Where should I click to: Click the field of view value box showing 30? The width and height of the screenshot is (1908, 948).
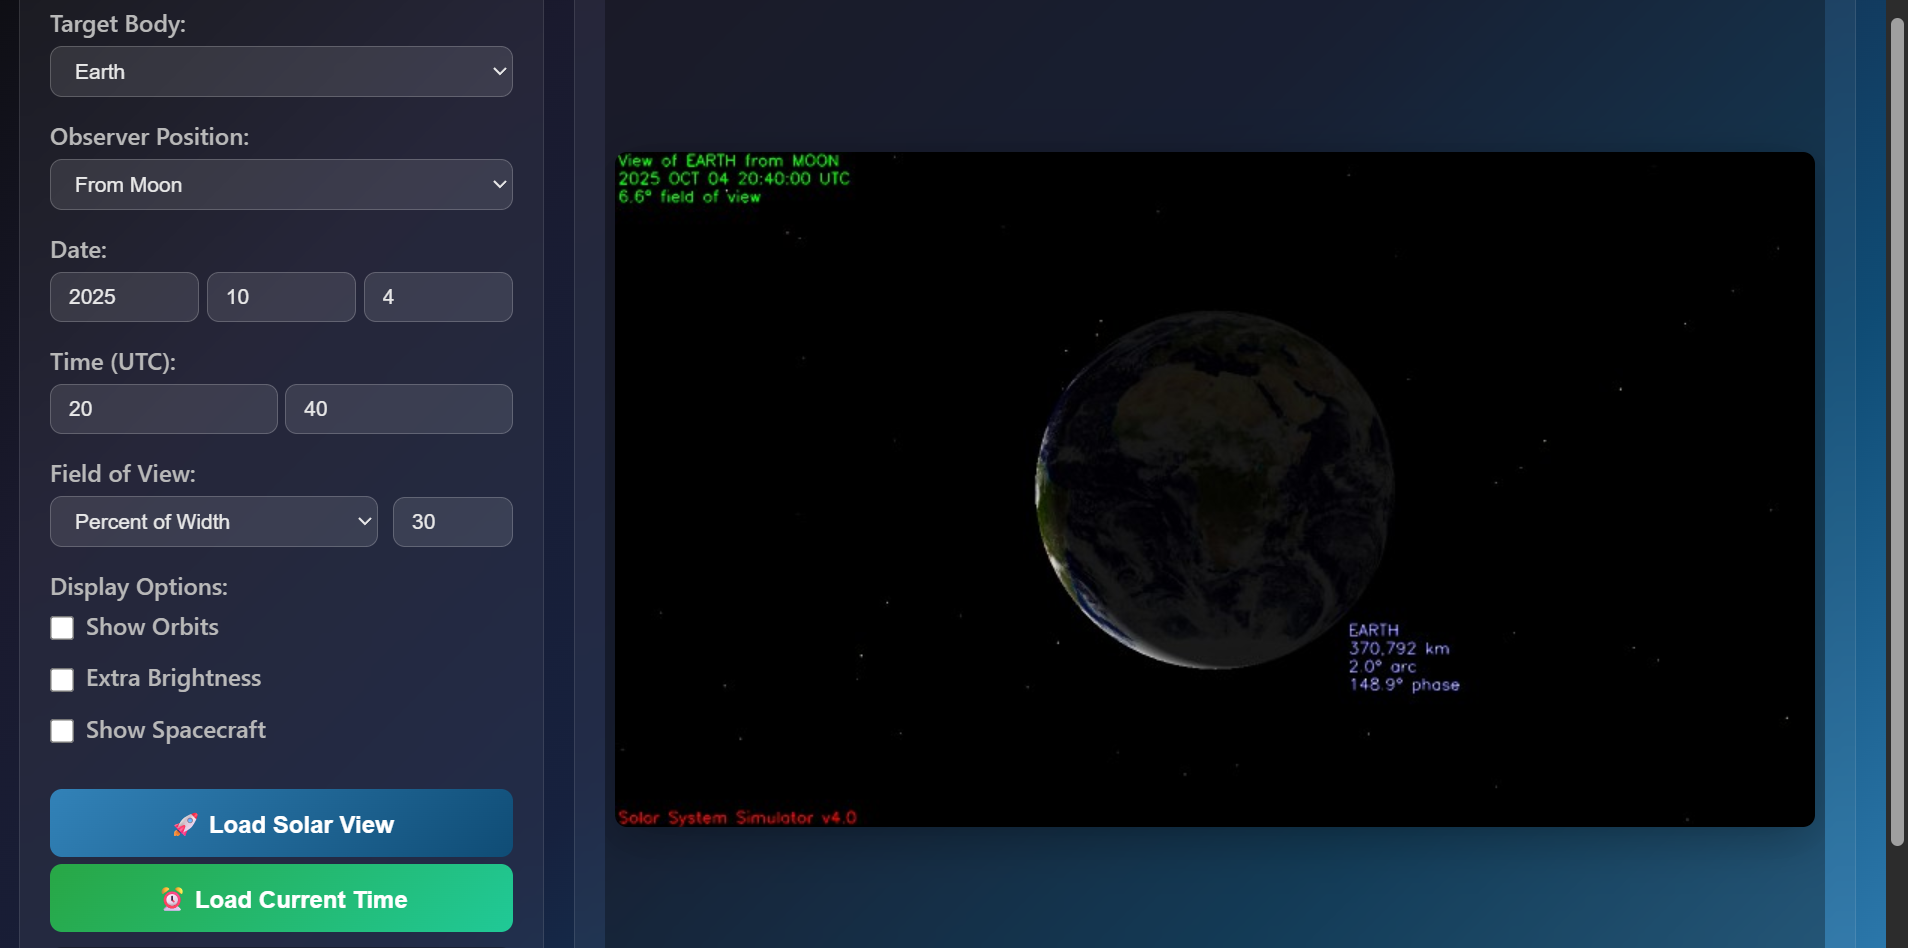tap(452, 521)
